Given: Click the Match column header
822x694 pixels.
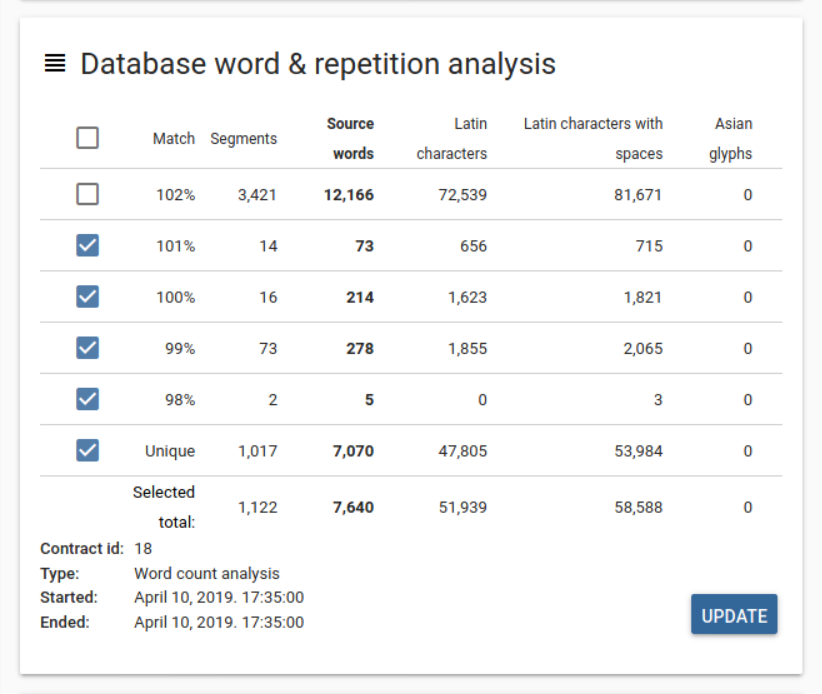Looking at the screenshot, I should (x=174, y=138).
